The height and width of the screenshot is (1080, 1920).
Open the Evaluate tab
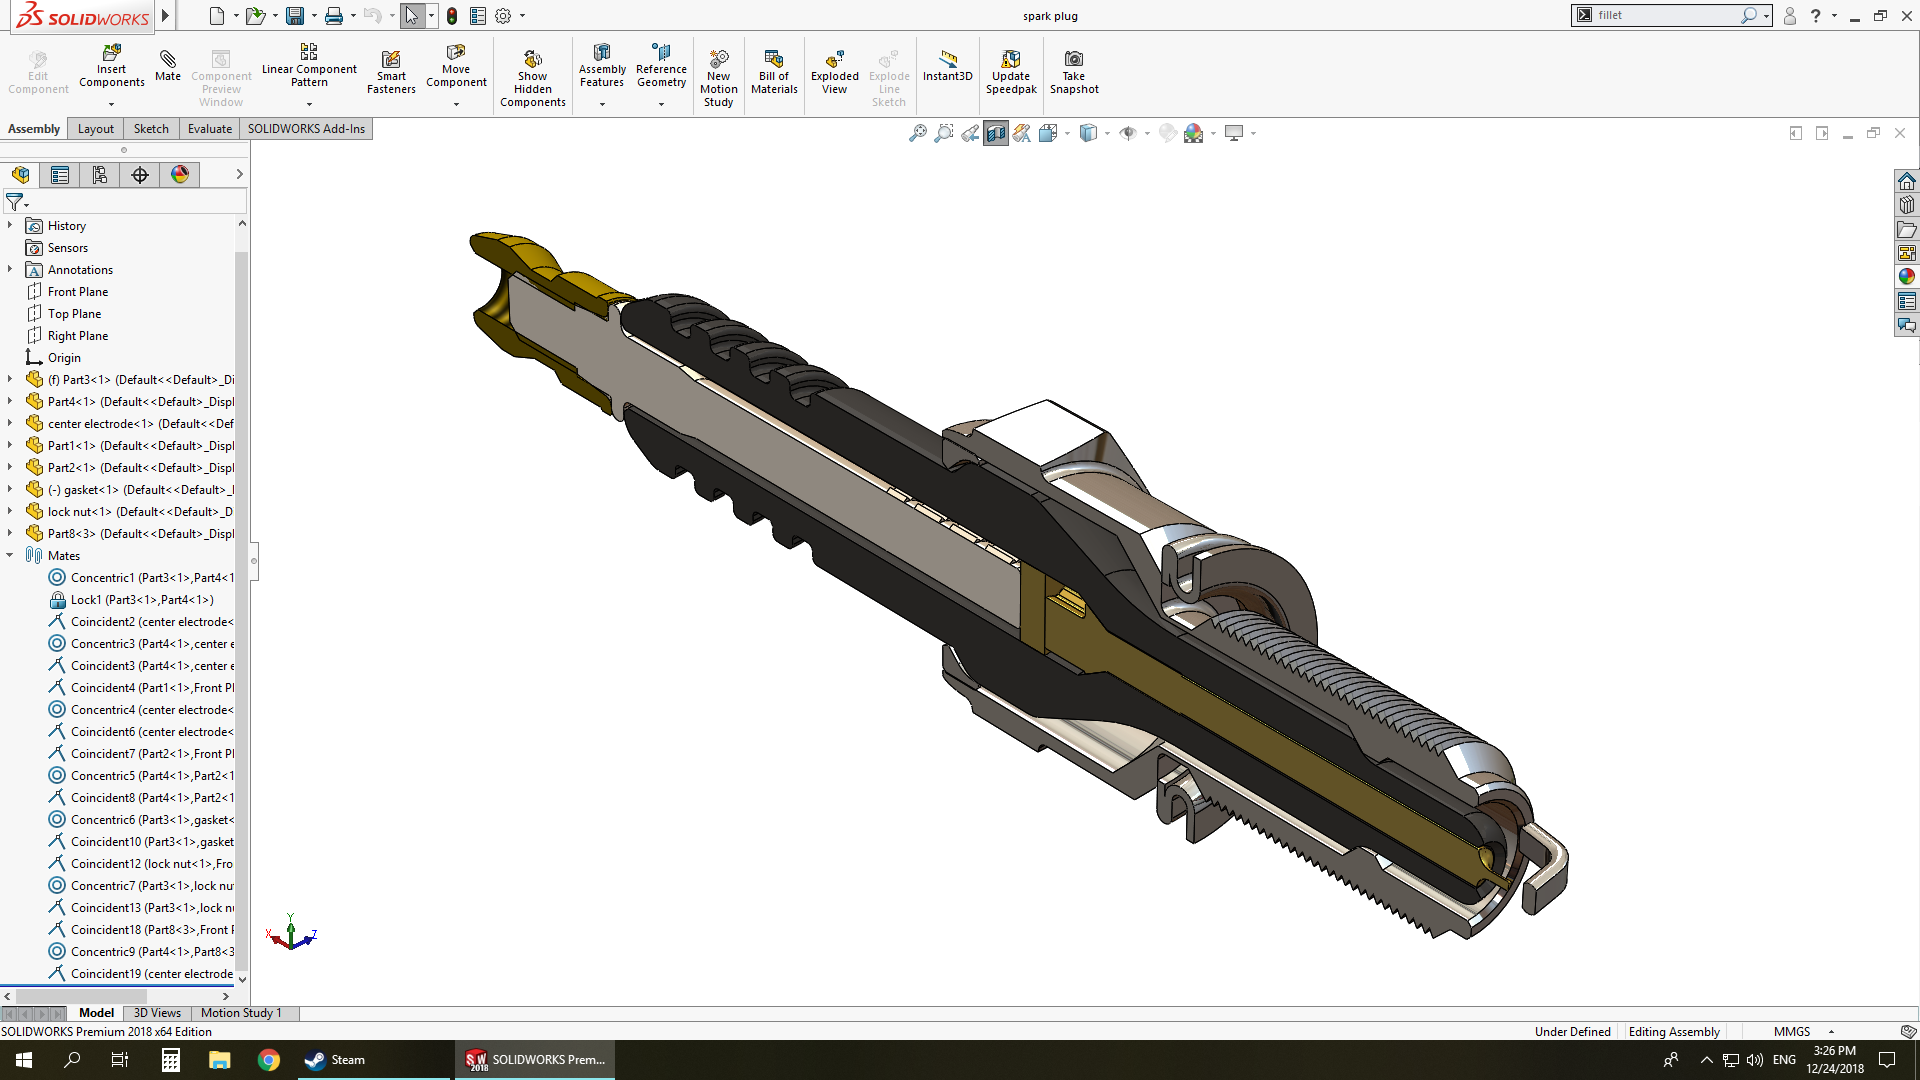pos(210,129)
